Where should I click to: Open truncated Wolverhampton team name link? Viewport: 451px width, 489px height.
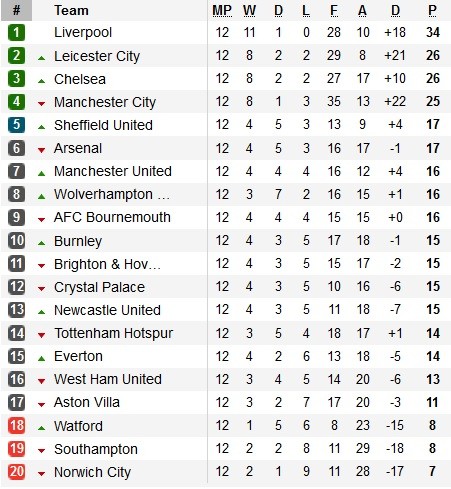click(x=112, y=194)
